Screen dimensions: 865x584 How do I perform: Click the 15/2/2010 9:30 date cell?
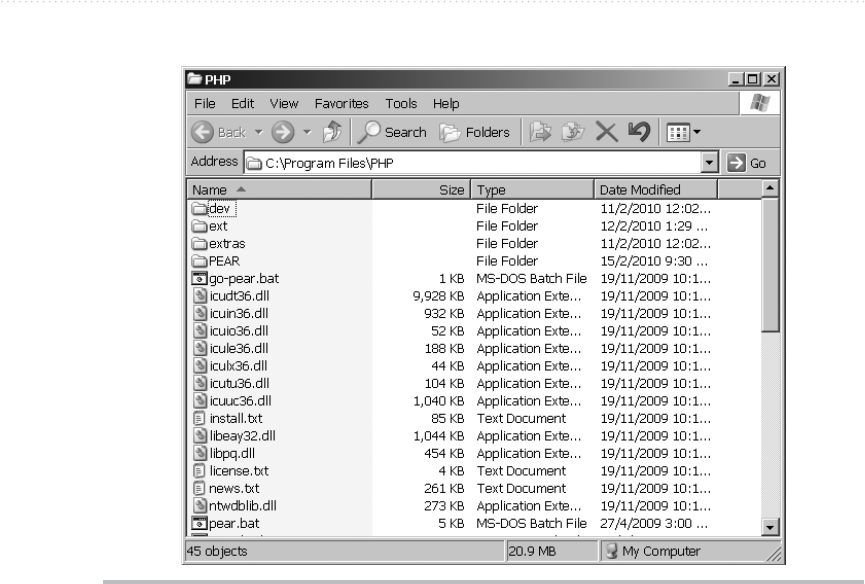(x=654, y=261)
